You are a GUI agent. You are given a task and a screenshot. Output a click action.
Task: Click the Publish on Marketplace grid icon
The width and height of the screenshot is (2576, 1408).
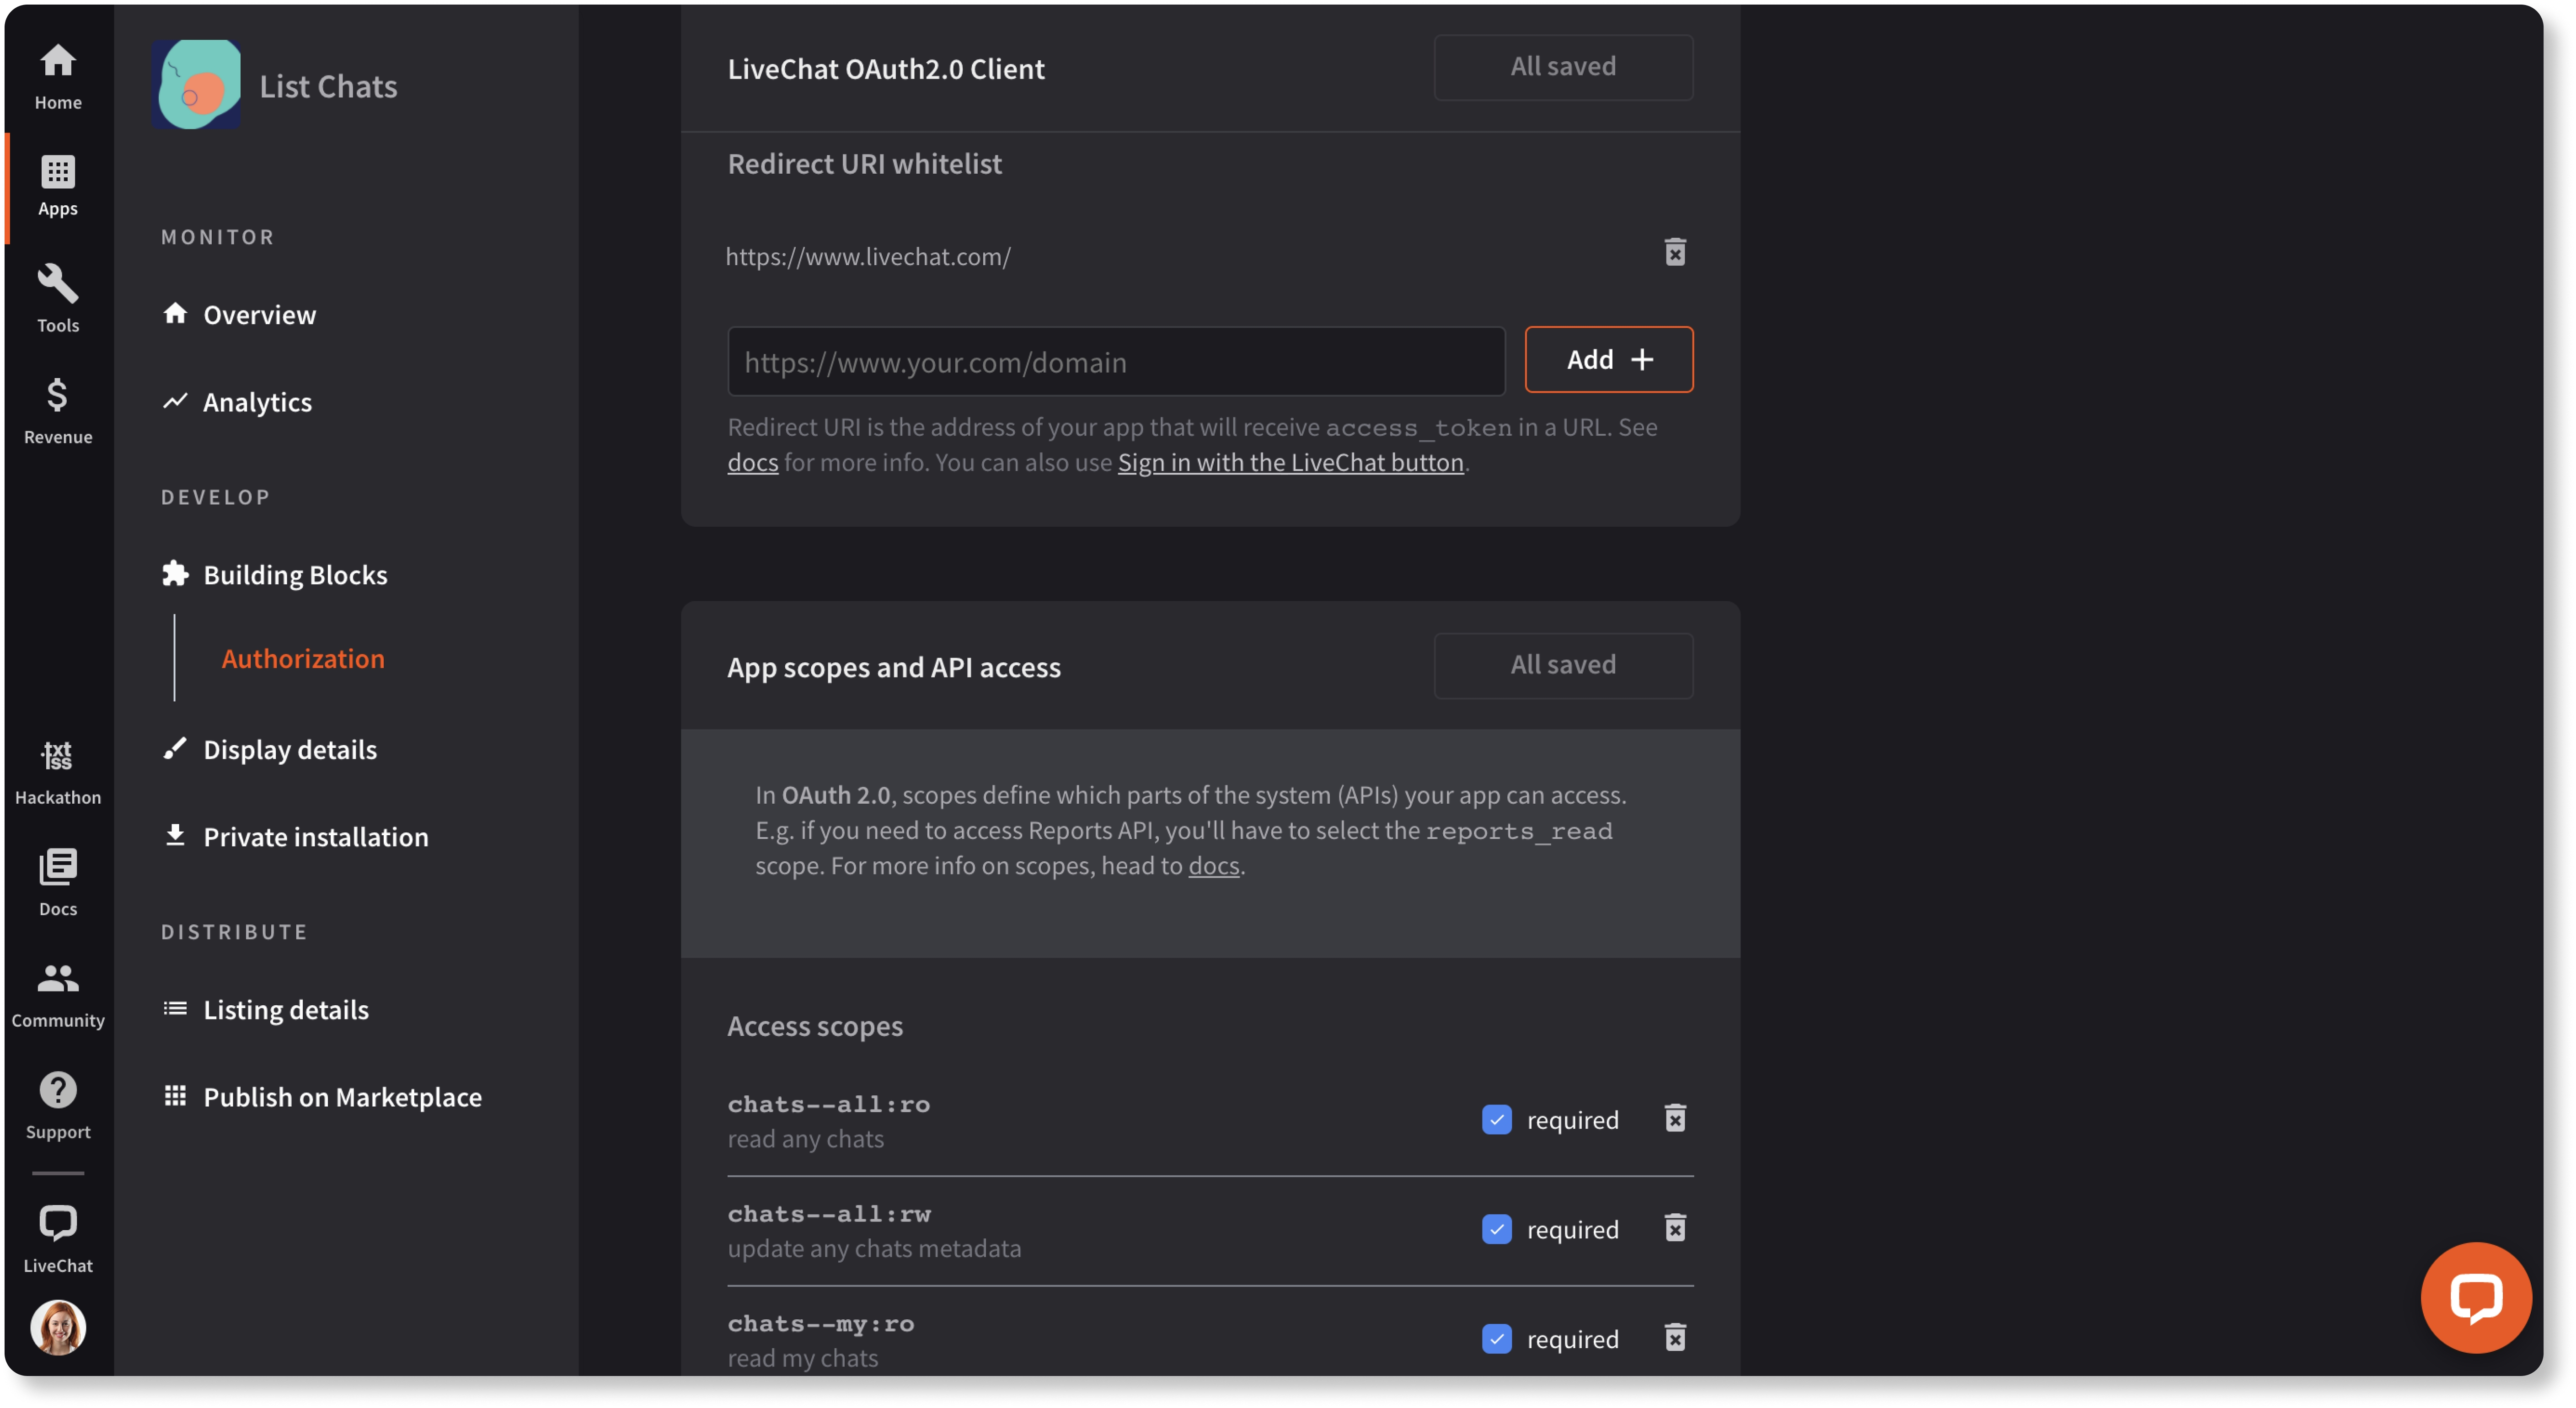(175, 1096)
